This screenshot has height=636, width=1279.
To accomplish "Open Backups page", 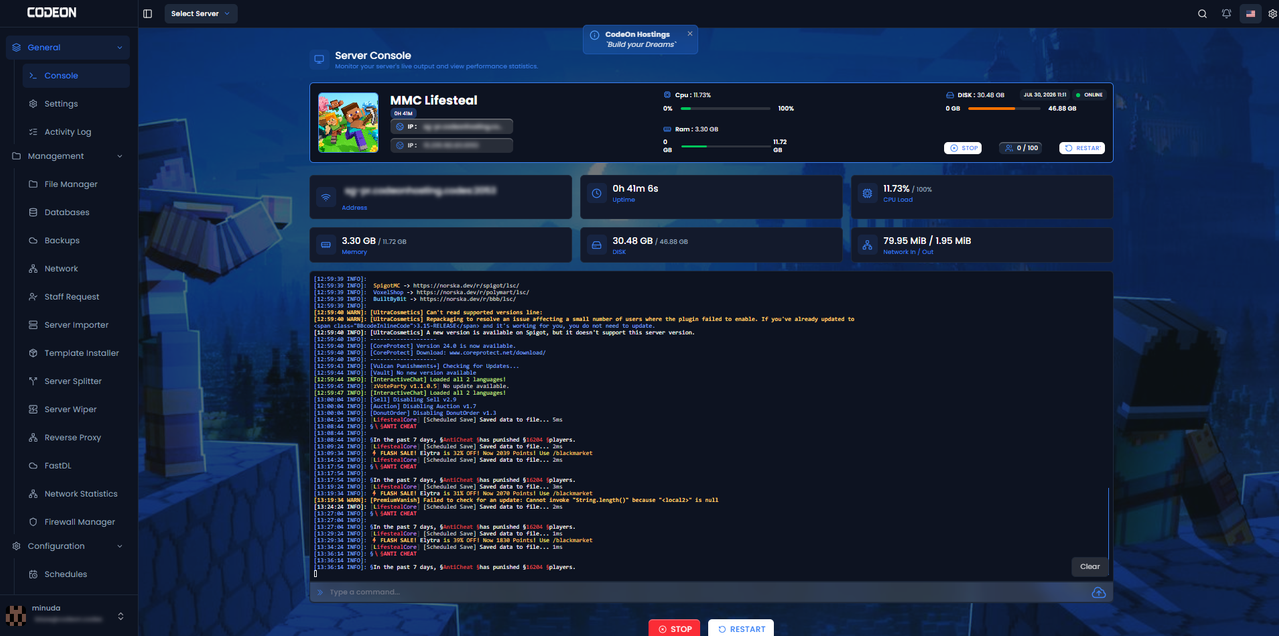I will point(76,240).
